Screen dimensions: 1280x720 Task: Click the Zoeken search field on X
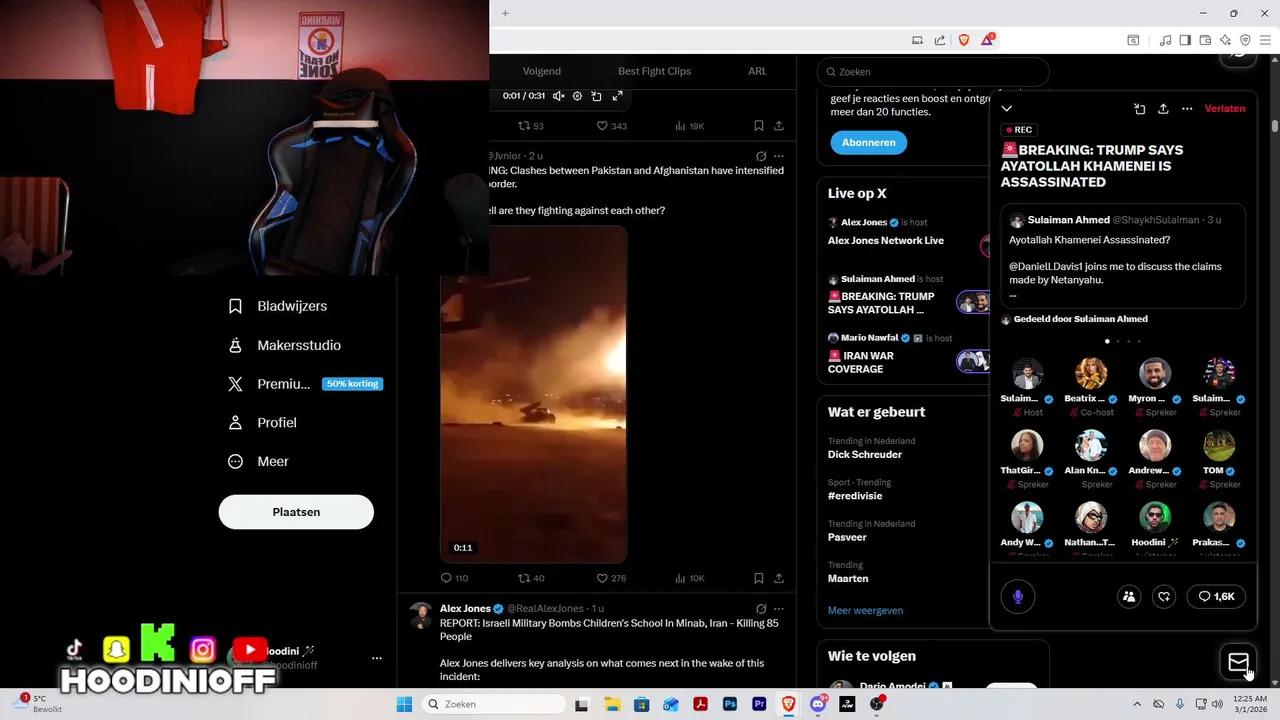pos(933,72)
